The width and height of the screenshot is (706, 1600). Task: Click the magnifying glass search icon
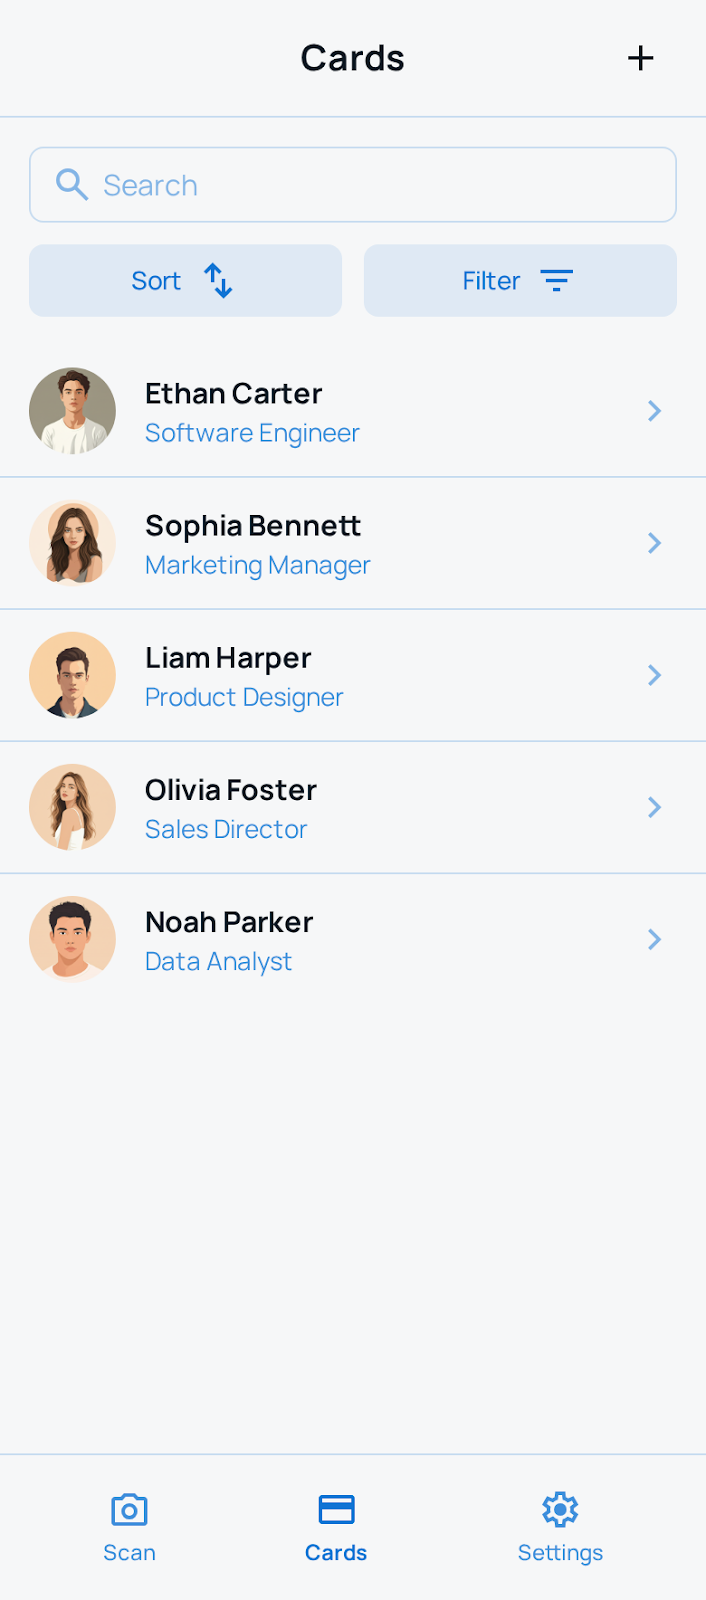point(71,184)
